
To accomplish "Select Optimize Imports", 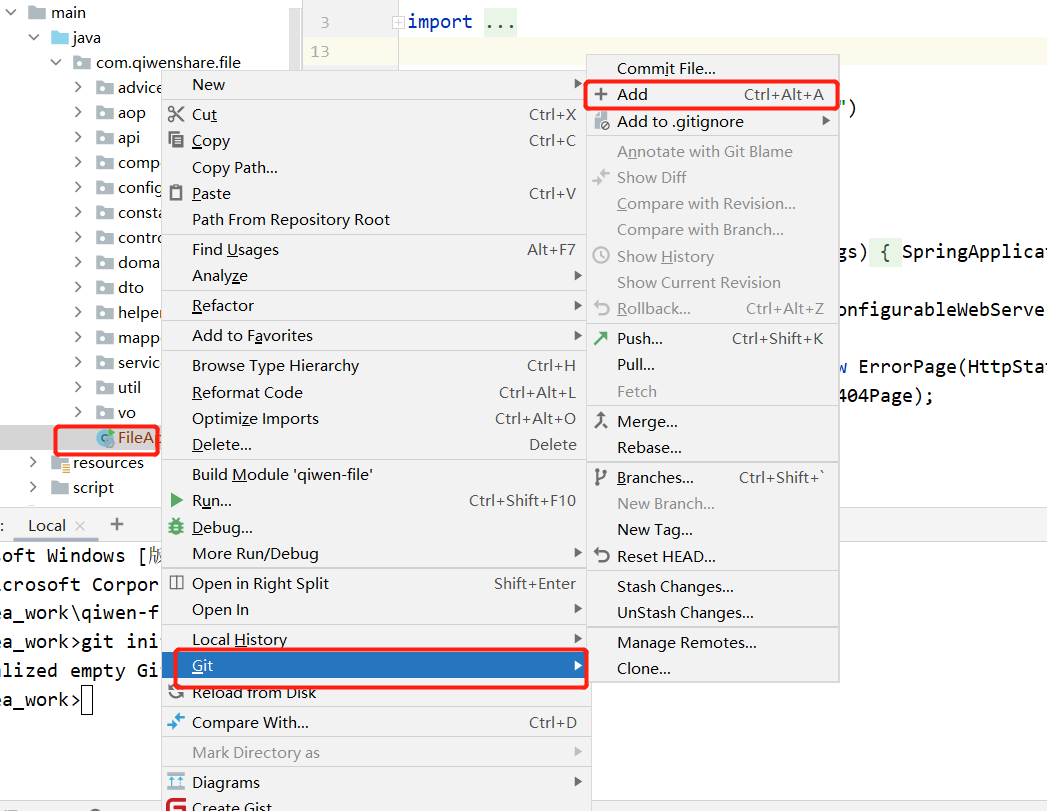I will coord(374,418).
